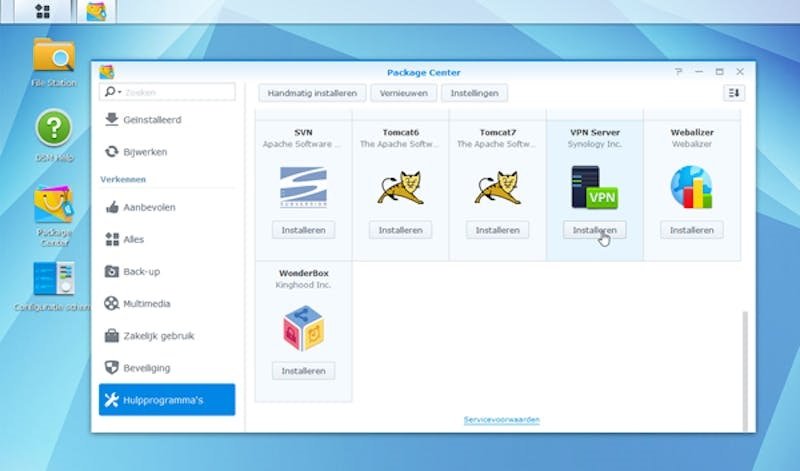Install the WonderBox package
Screen dimensions: 800x471
[x=304, y=371]
